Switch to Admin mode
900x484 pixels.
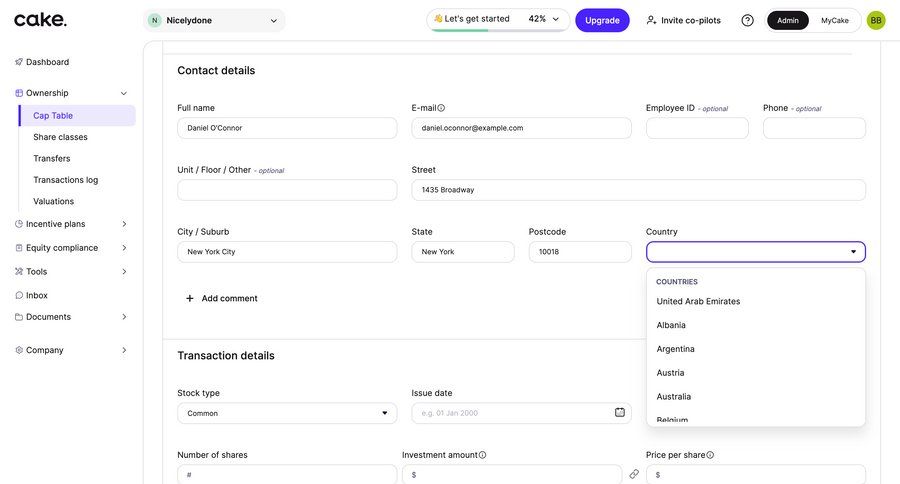[788, 20]
